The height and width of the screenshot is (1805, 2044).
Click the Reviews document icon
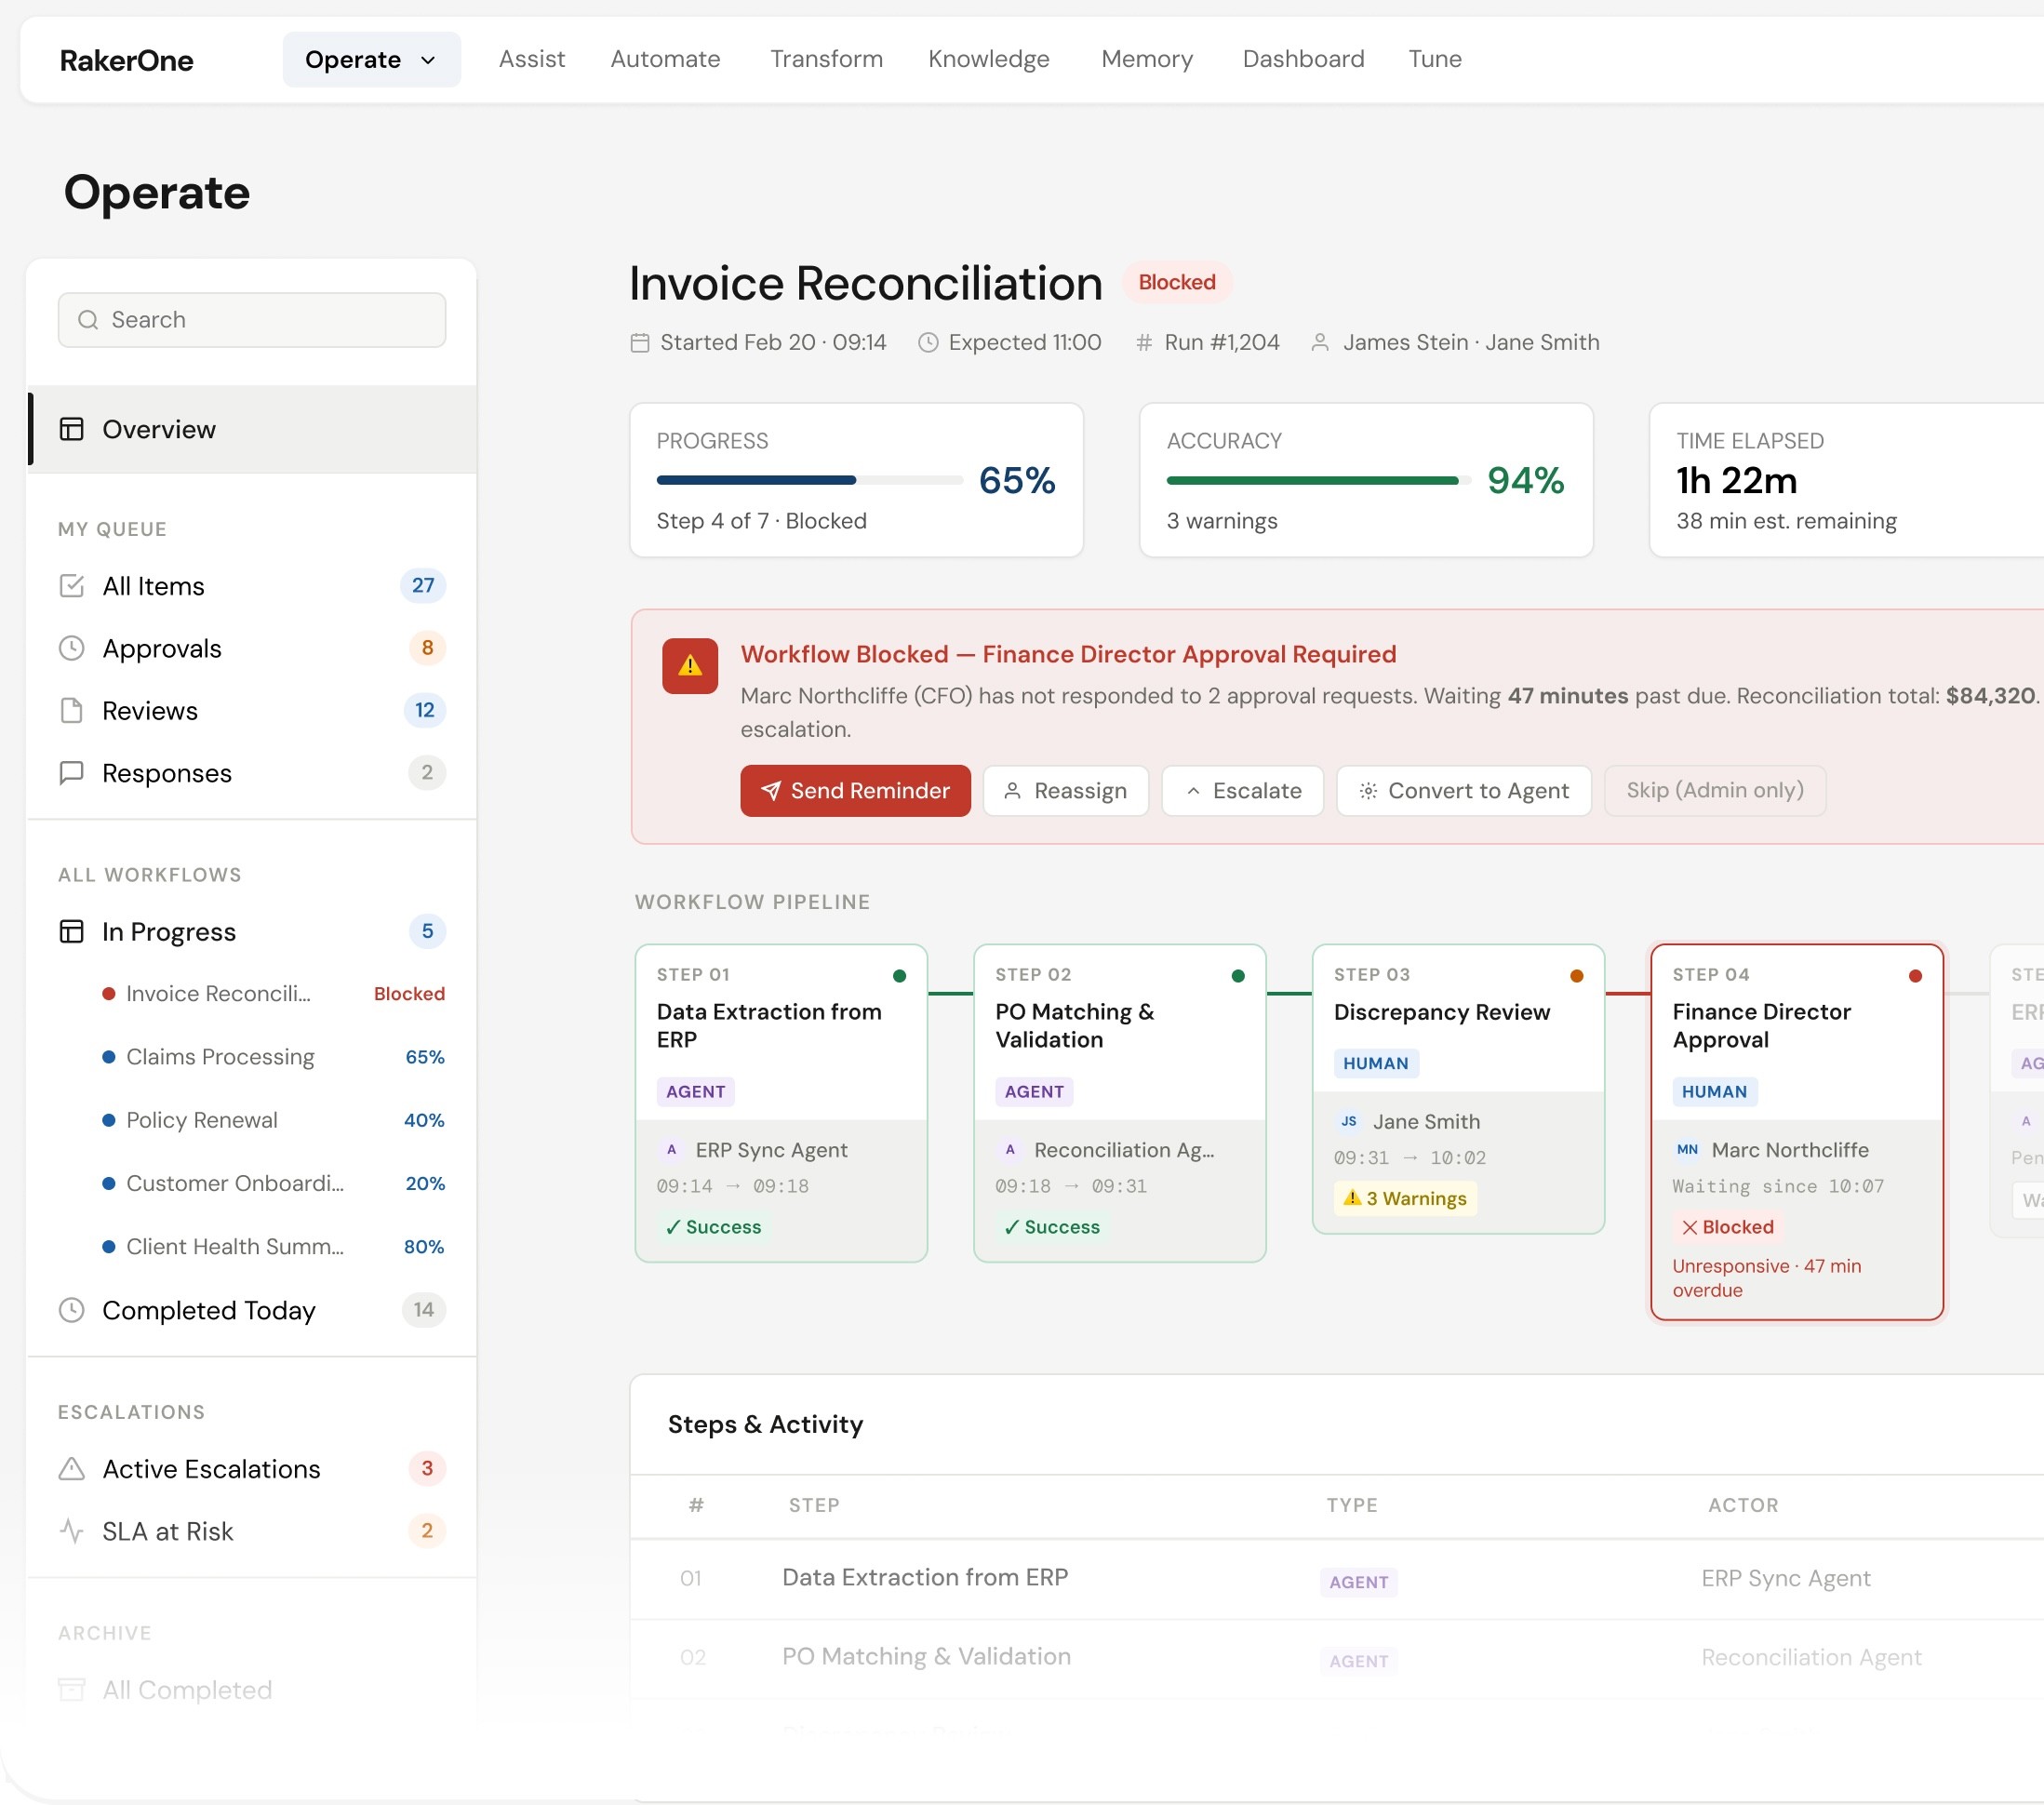[72, 711]
